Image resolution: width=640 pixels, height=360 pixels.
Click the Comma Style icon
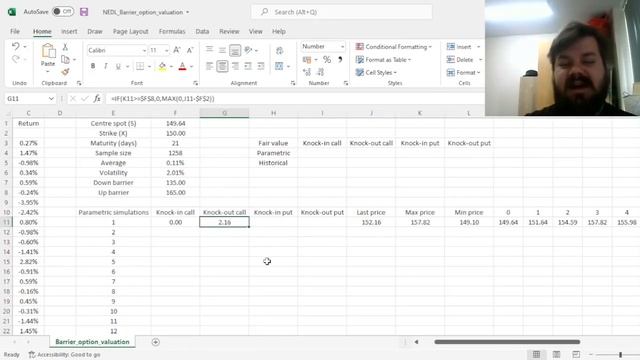click(x=340, y=60)
